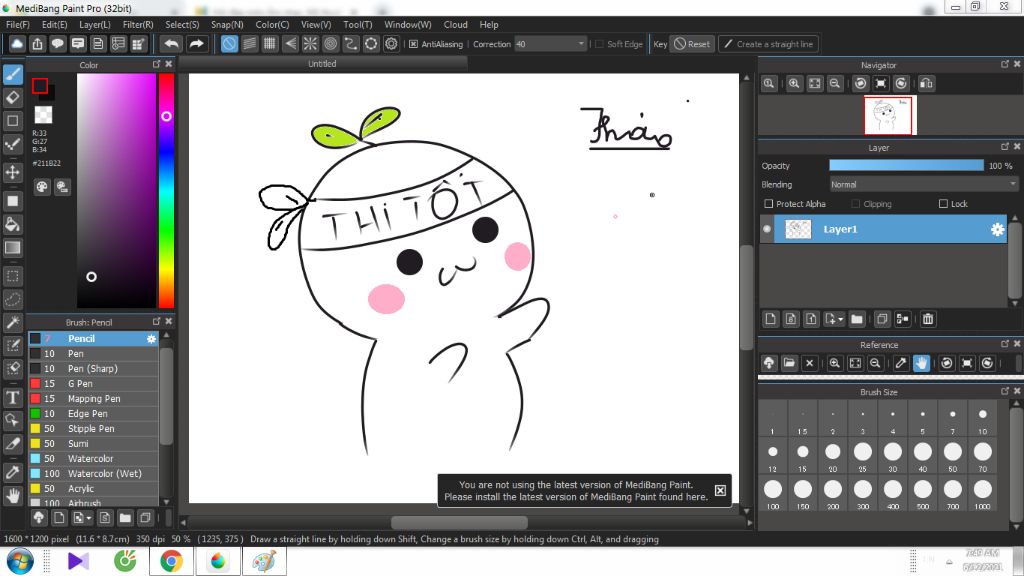Check the Protect Alpha checkbox
Screen dimensions: 1024x576
point(769,204)
